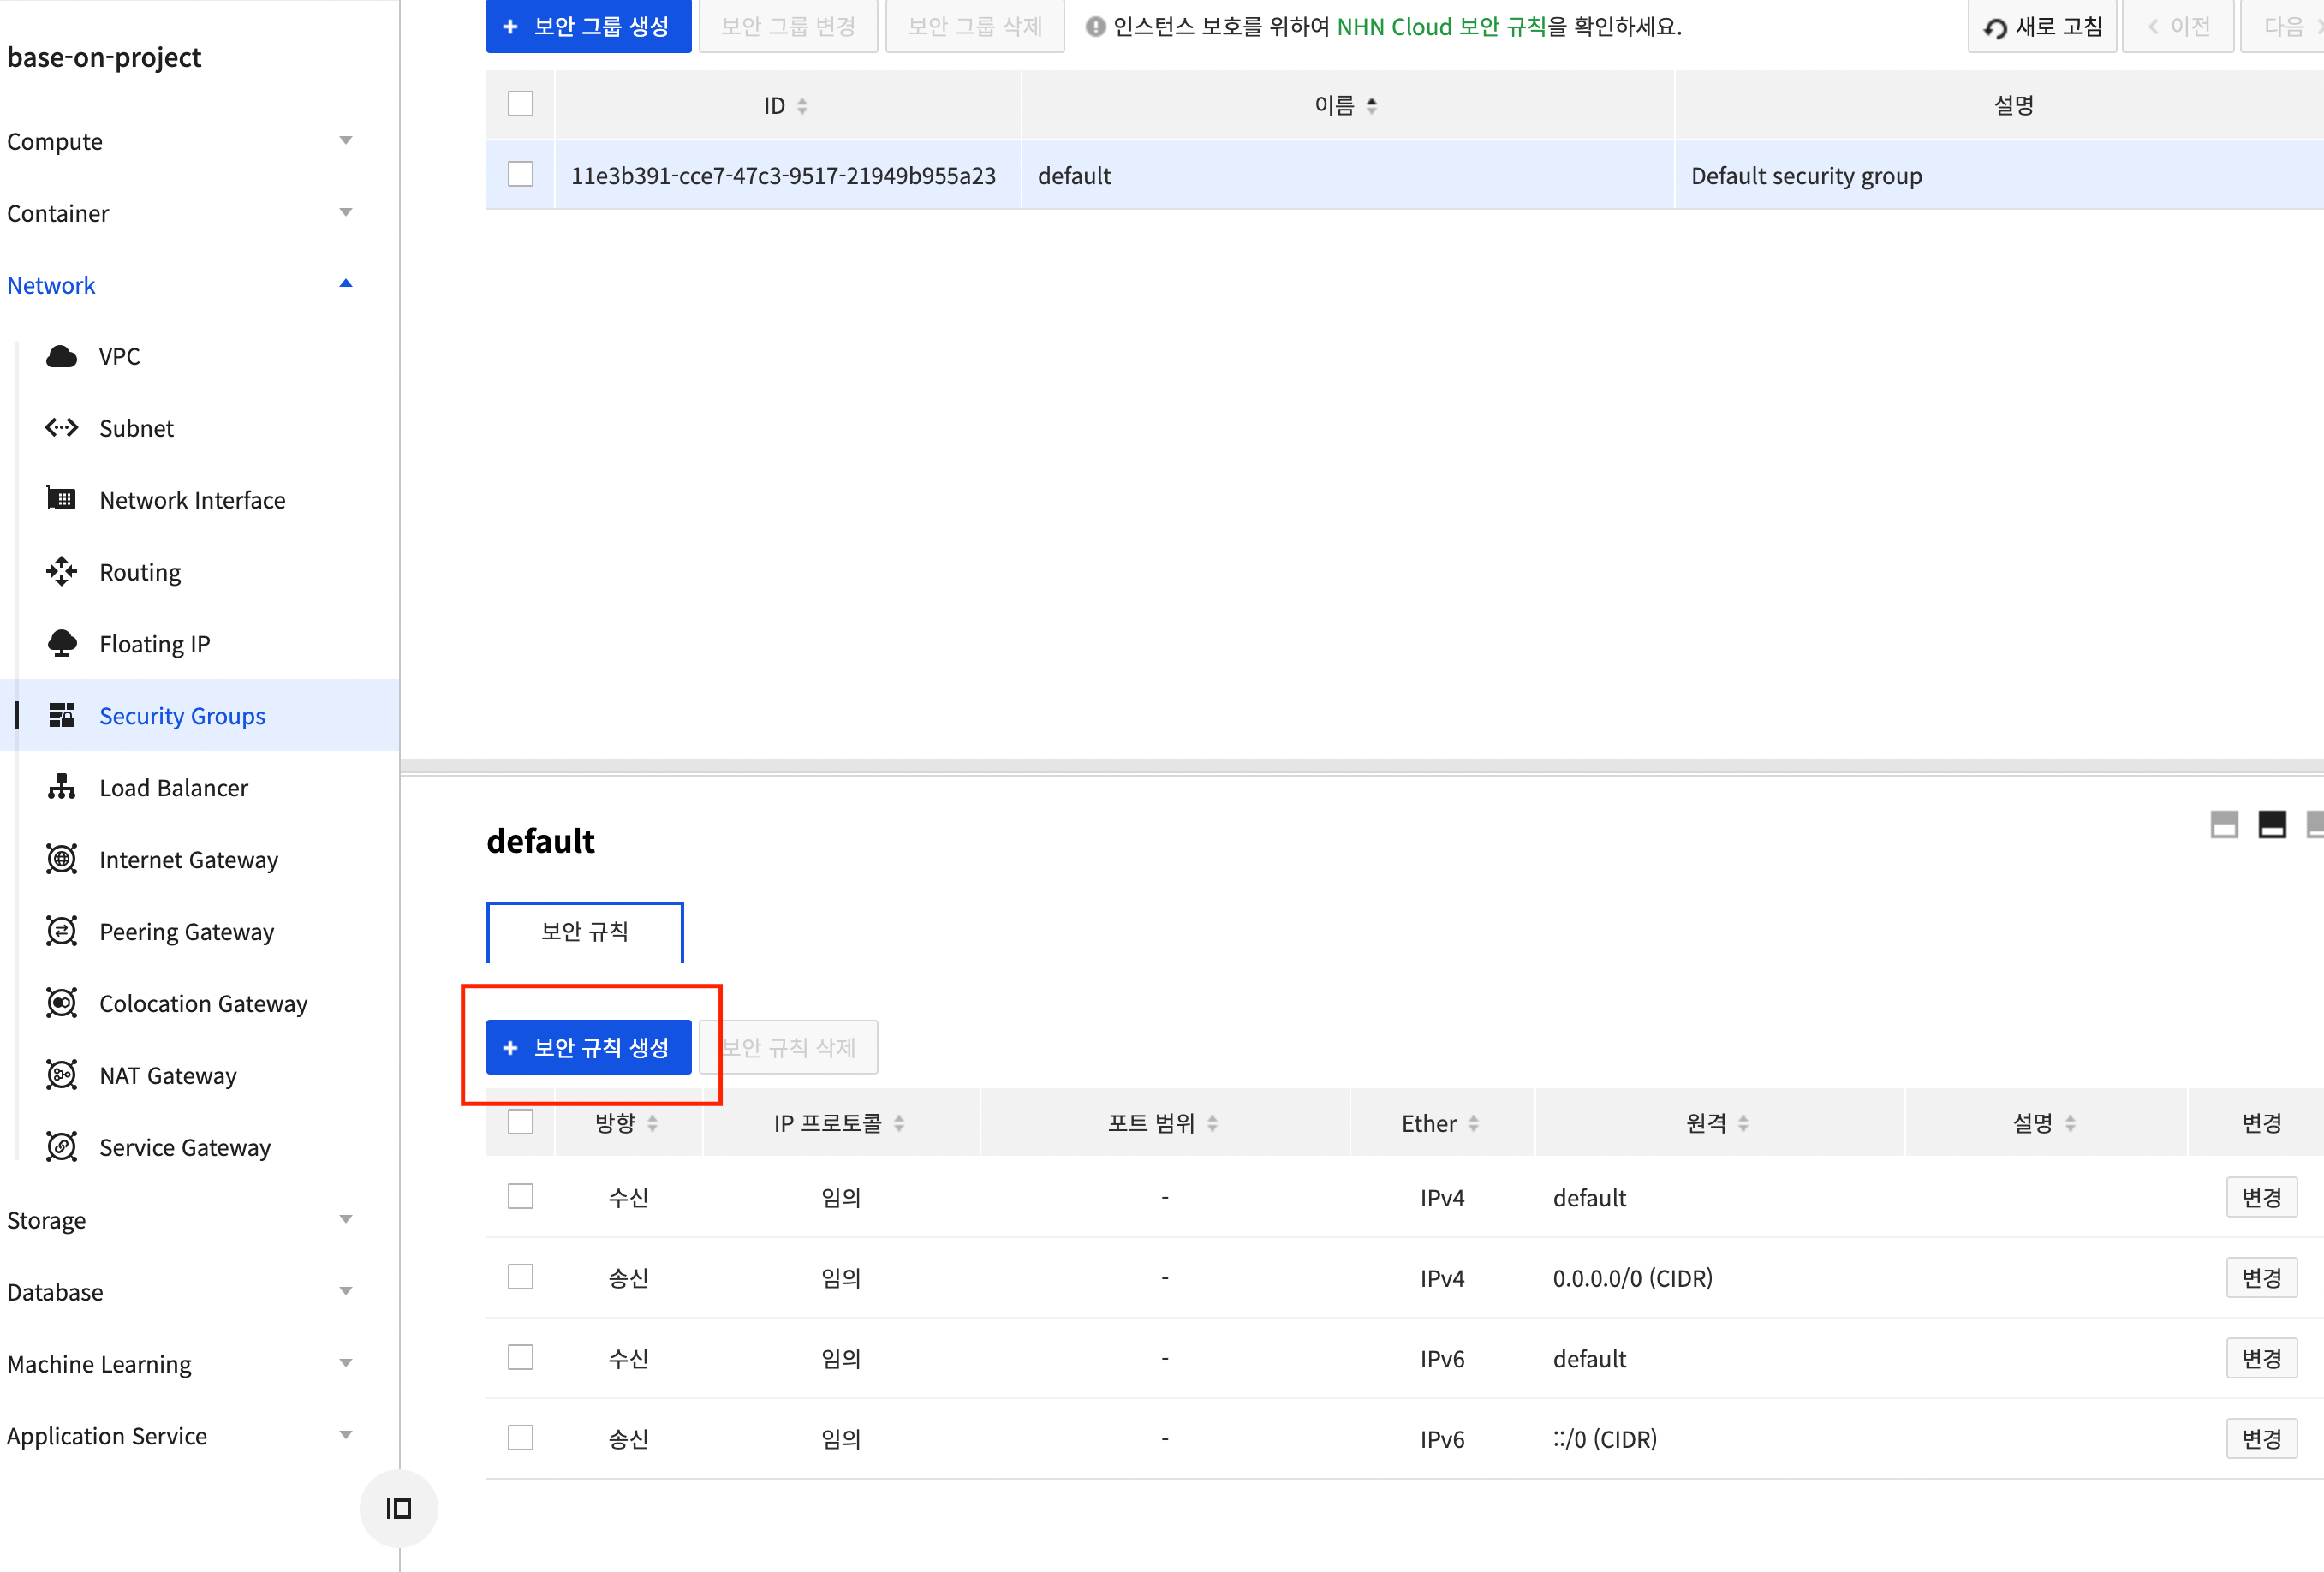The width and height of the screenshot is (2324, 1572).
Task: Select all security groups via header checkbox
Action: (x=520, y=104)
